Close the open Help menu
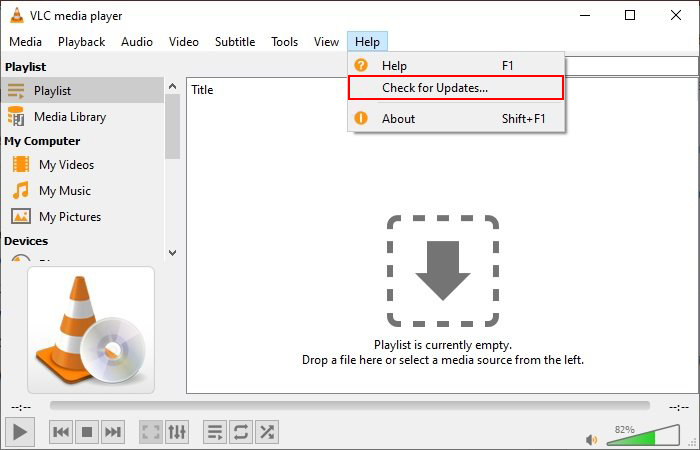This screenshot has width=700, height=450. pos(367,42)
